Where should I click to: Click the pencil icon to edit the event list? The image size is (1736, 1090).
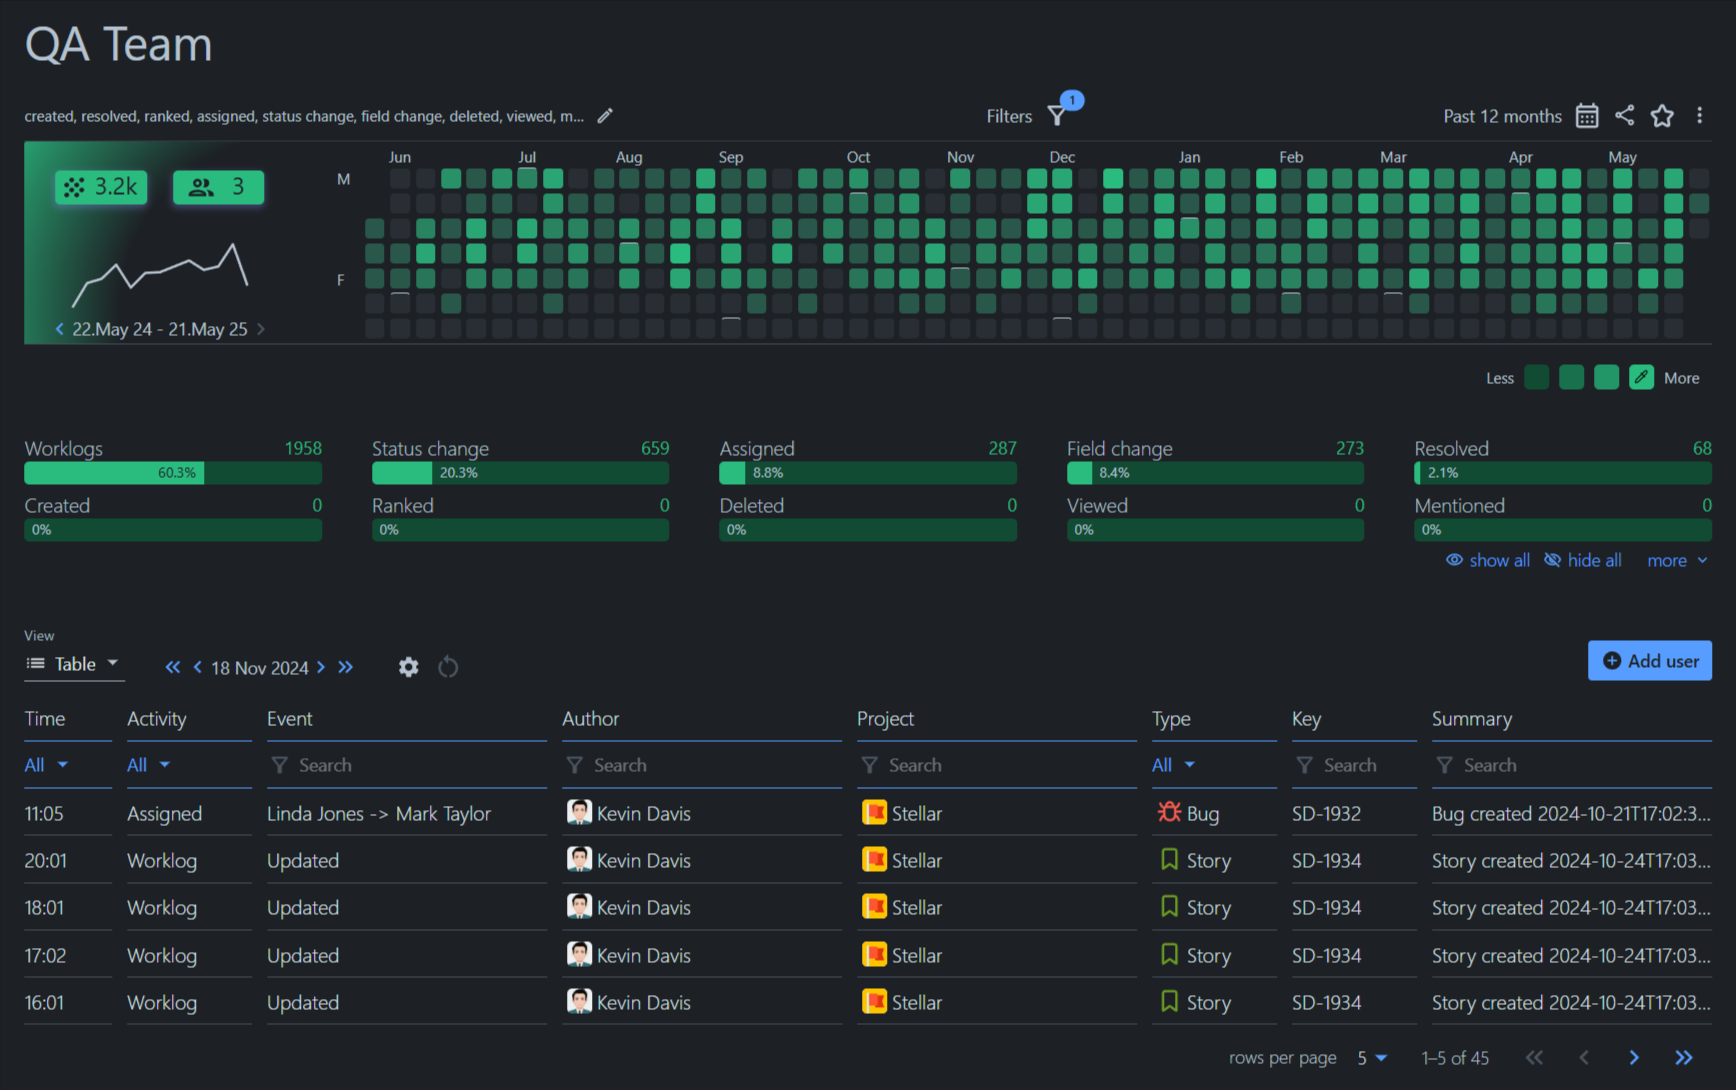click(605, 116)
